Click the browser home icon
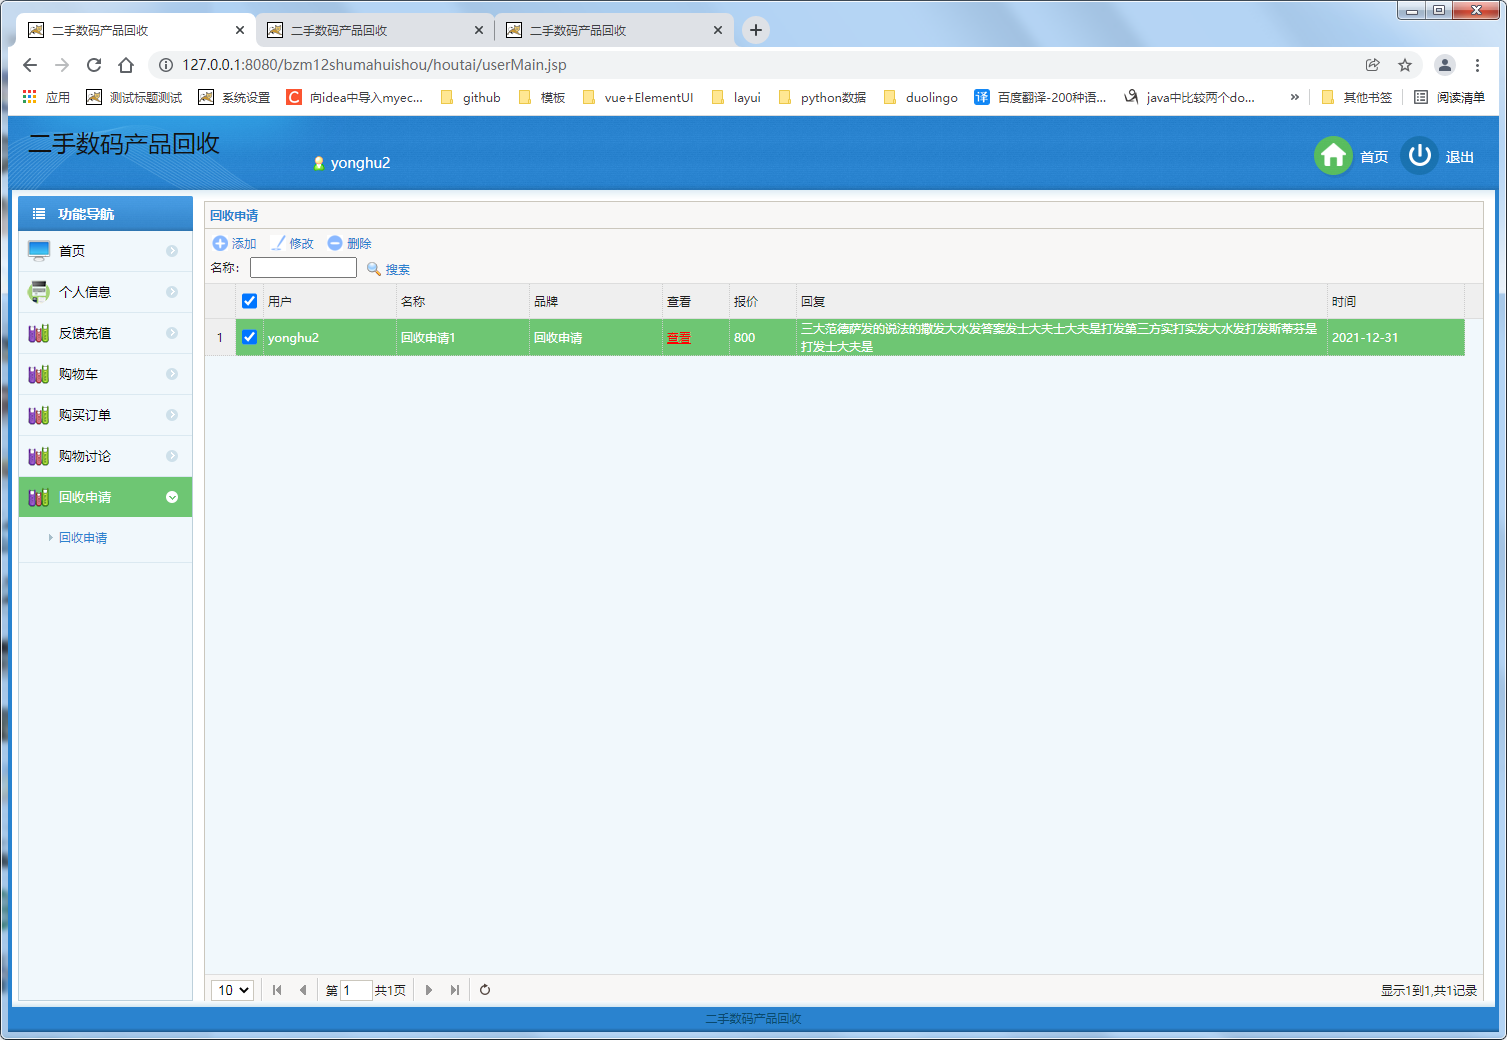 click(x=126, y=65)
